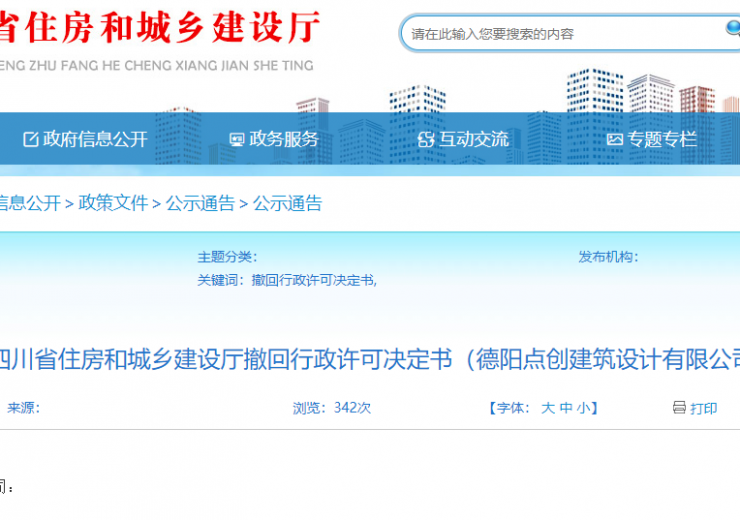This screenshot has height=520, width=740.
Task: Click the printer icon
Action: (x=679, y=408)
